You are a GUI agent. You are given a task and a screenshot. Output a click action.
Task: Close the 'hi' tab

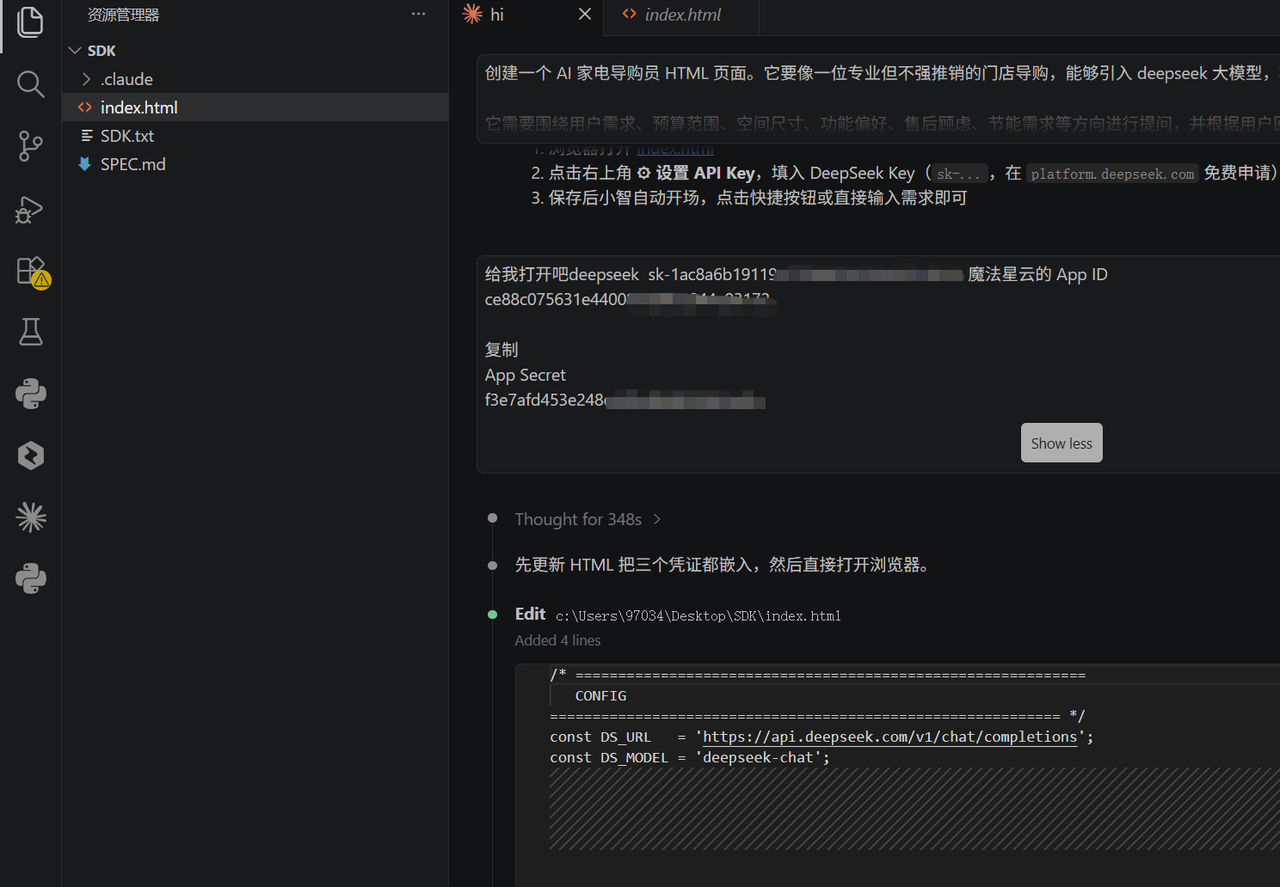pos(585,14)
